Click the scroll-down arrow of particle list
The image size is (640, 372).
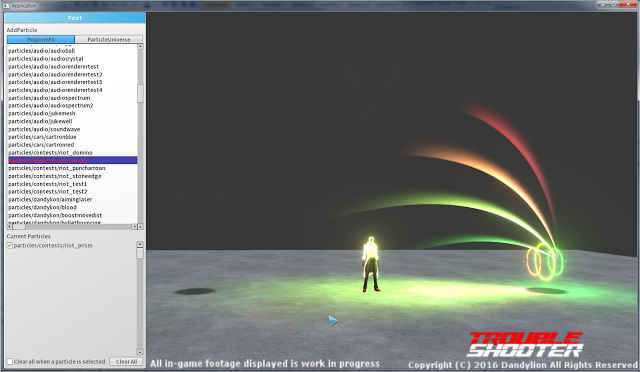point(140,227)
